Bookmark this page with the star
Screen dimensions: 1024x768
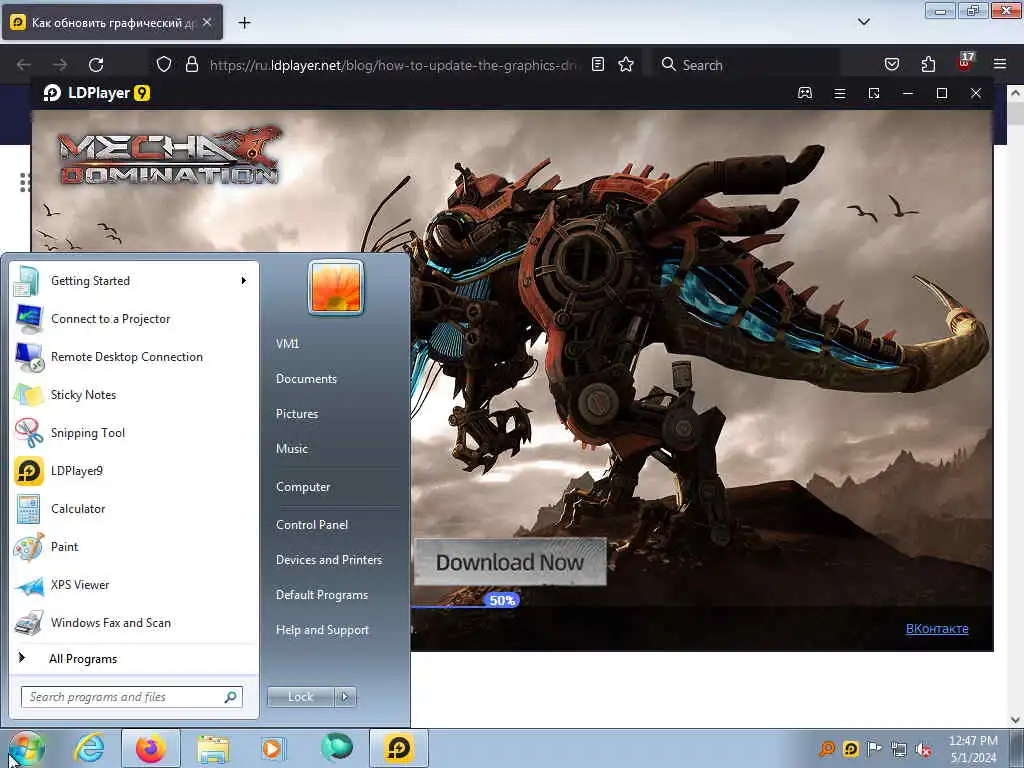626,65
